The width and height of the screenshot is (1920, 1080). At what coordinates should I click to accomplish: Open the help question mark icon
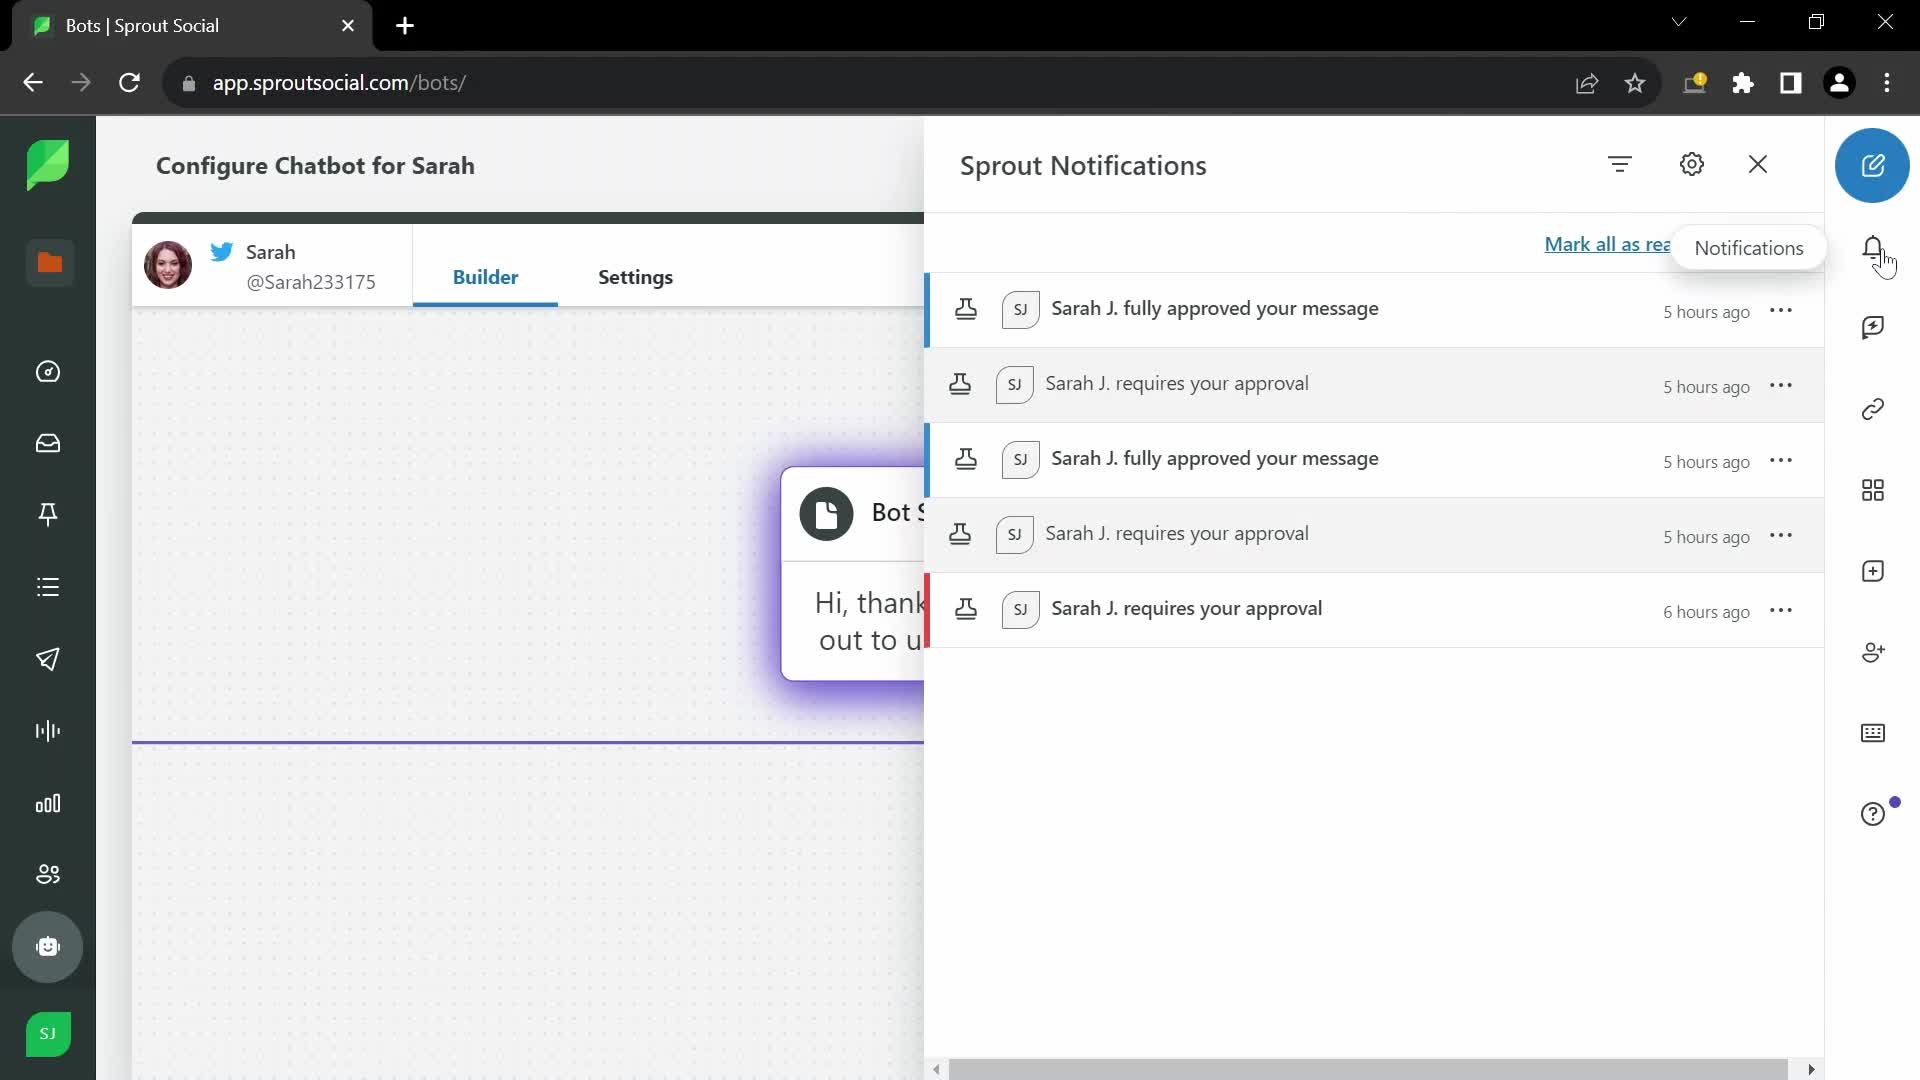tap(1873, 814)
